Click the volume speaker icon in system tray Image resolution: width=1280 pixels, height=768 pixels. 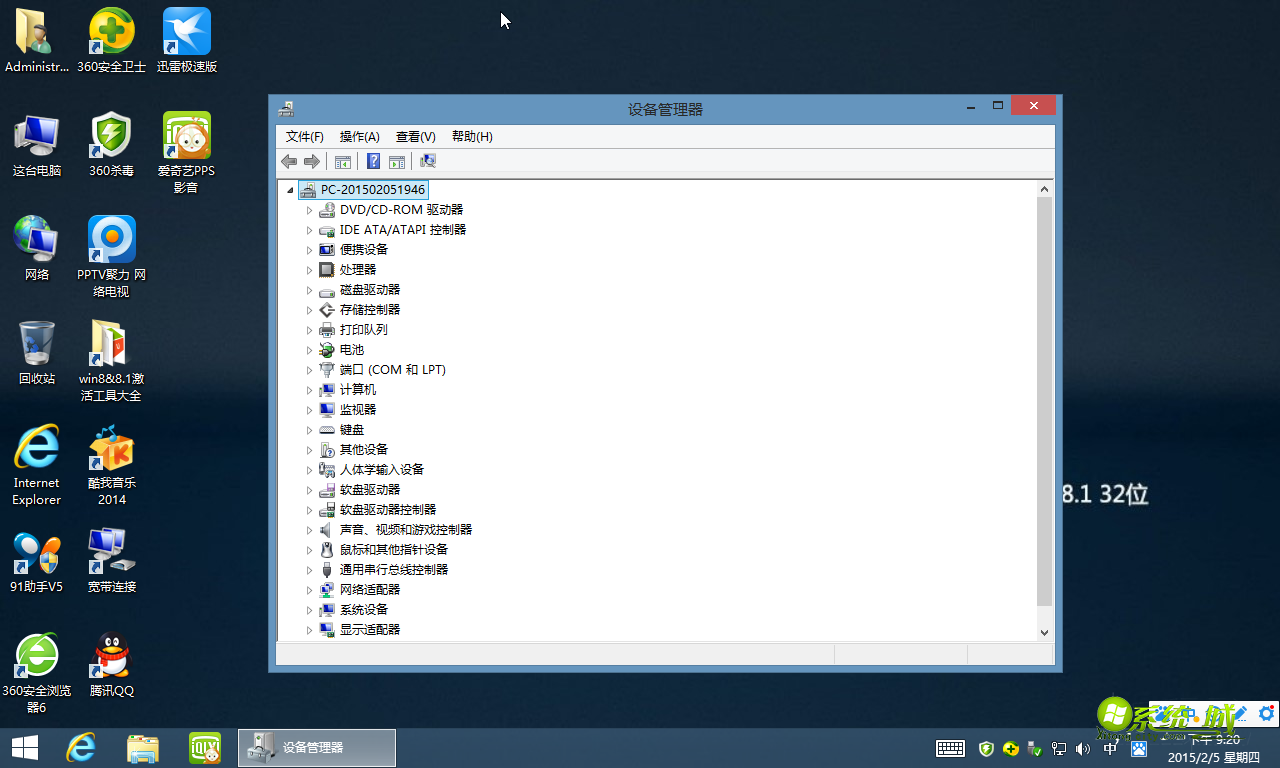(1083, 748)
